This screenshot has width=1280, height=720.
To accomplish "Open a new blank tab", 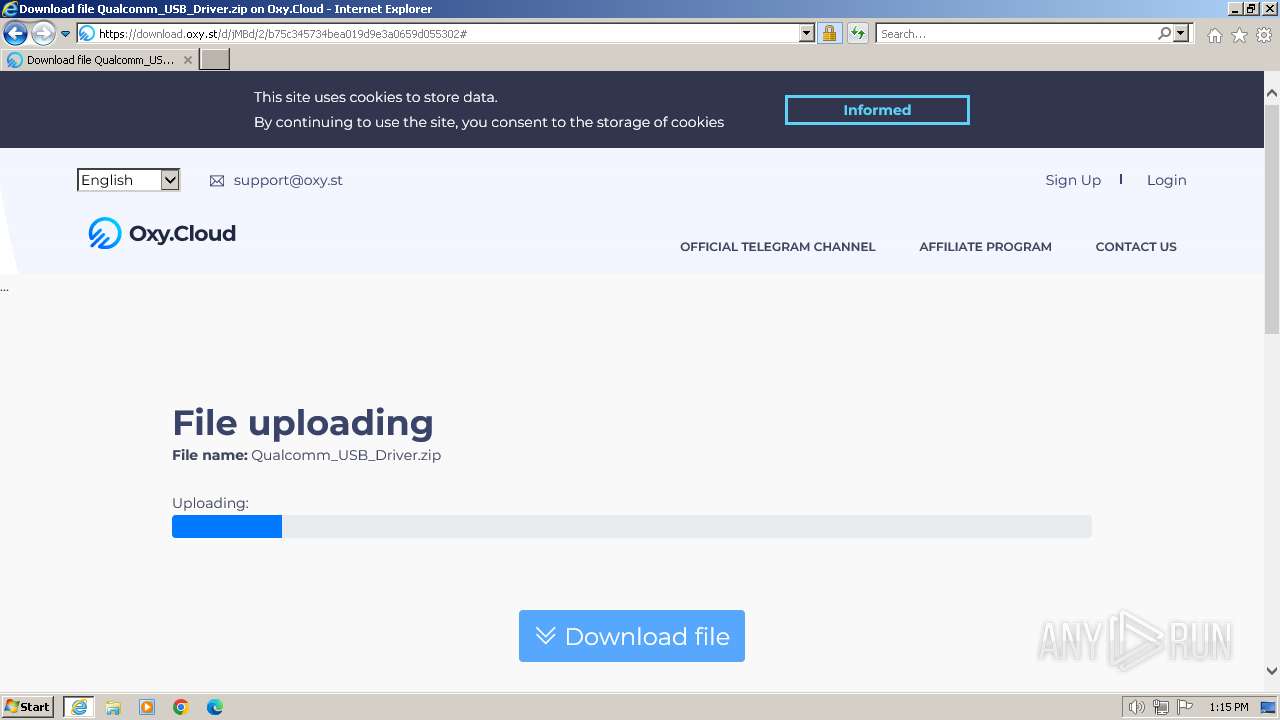I will click(215, 60).
